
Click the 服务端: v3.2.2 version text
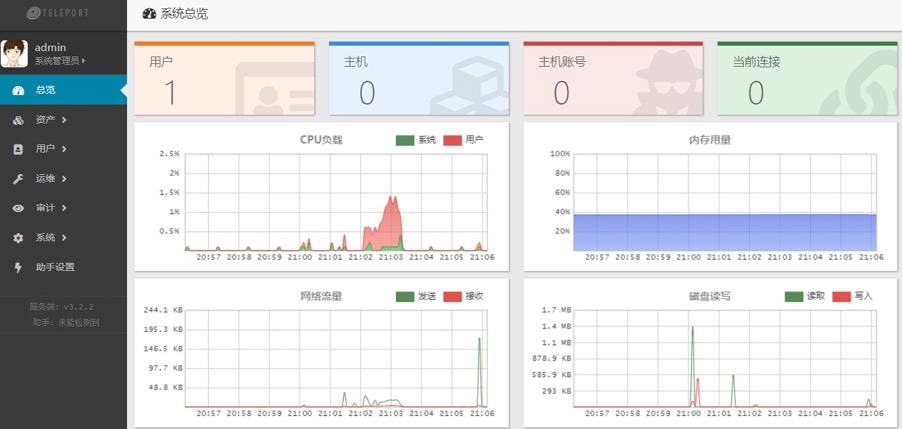(x=62, y=307)
